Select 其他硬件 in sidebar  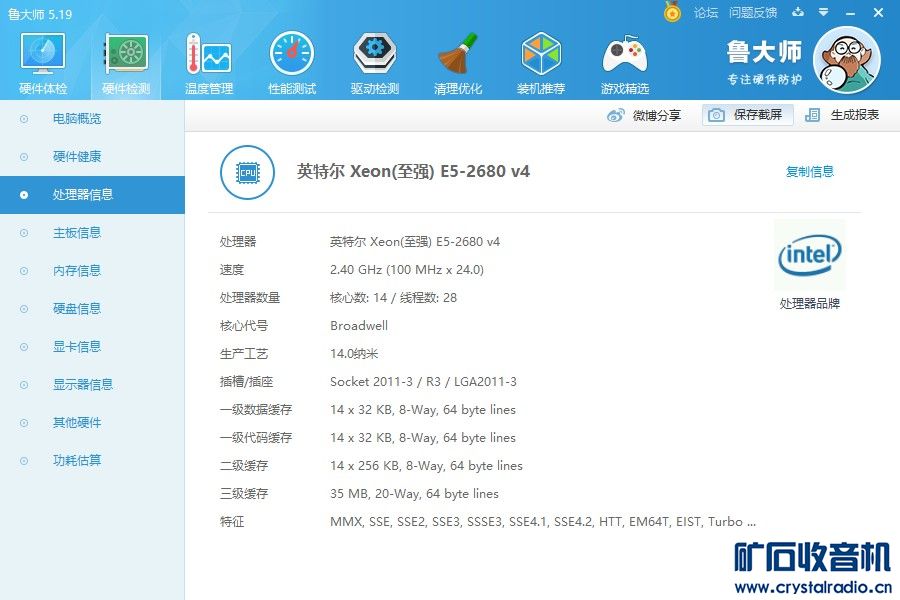click(x=92, y=423)
